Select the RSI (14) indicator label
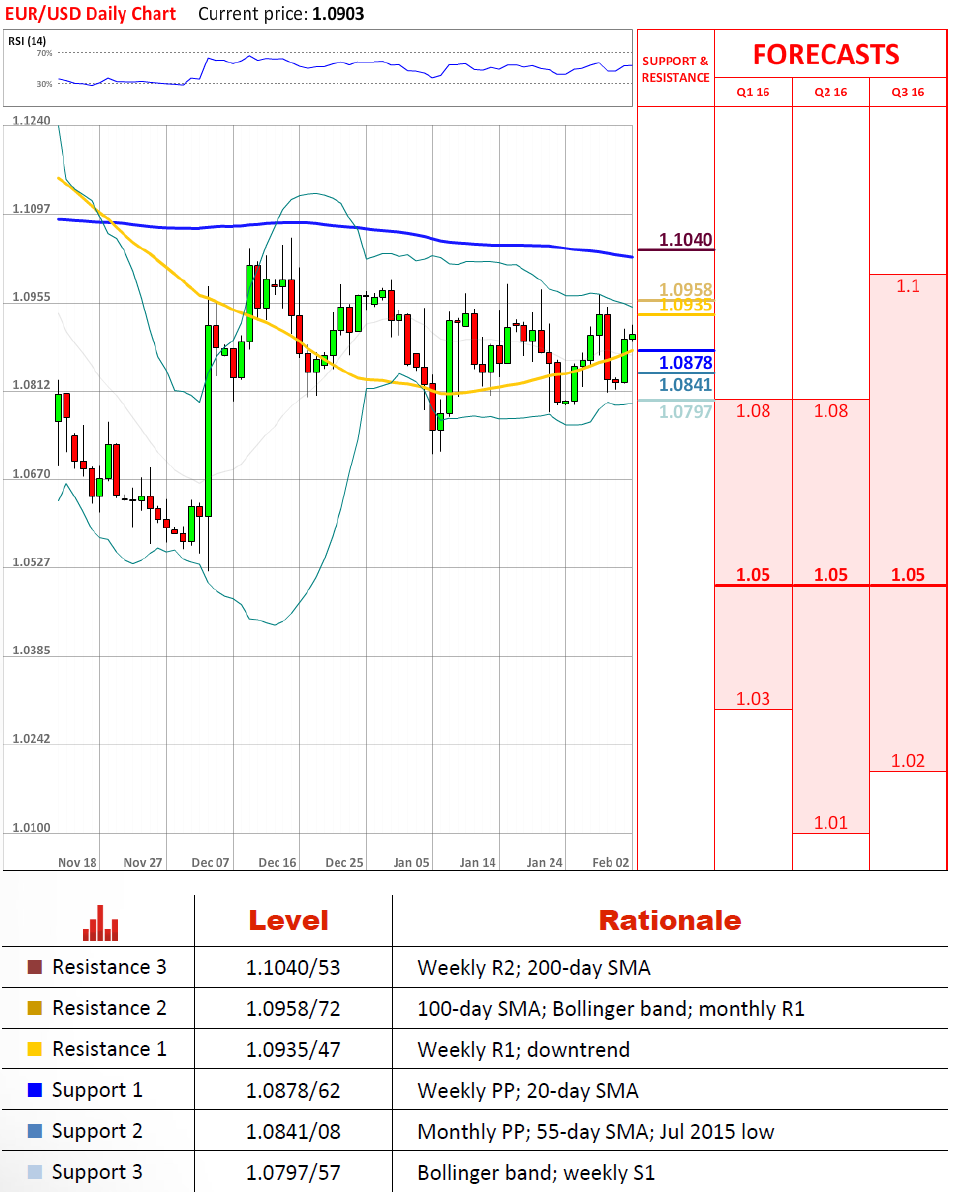The image size is (954, 1192). click(x=27, y=41)
